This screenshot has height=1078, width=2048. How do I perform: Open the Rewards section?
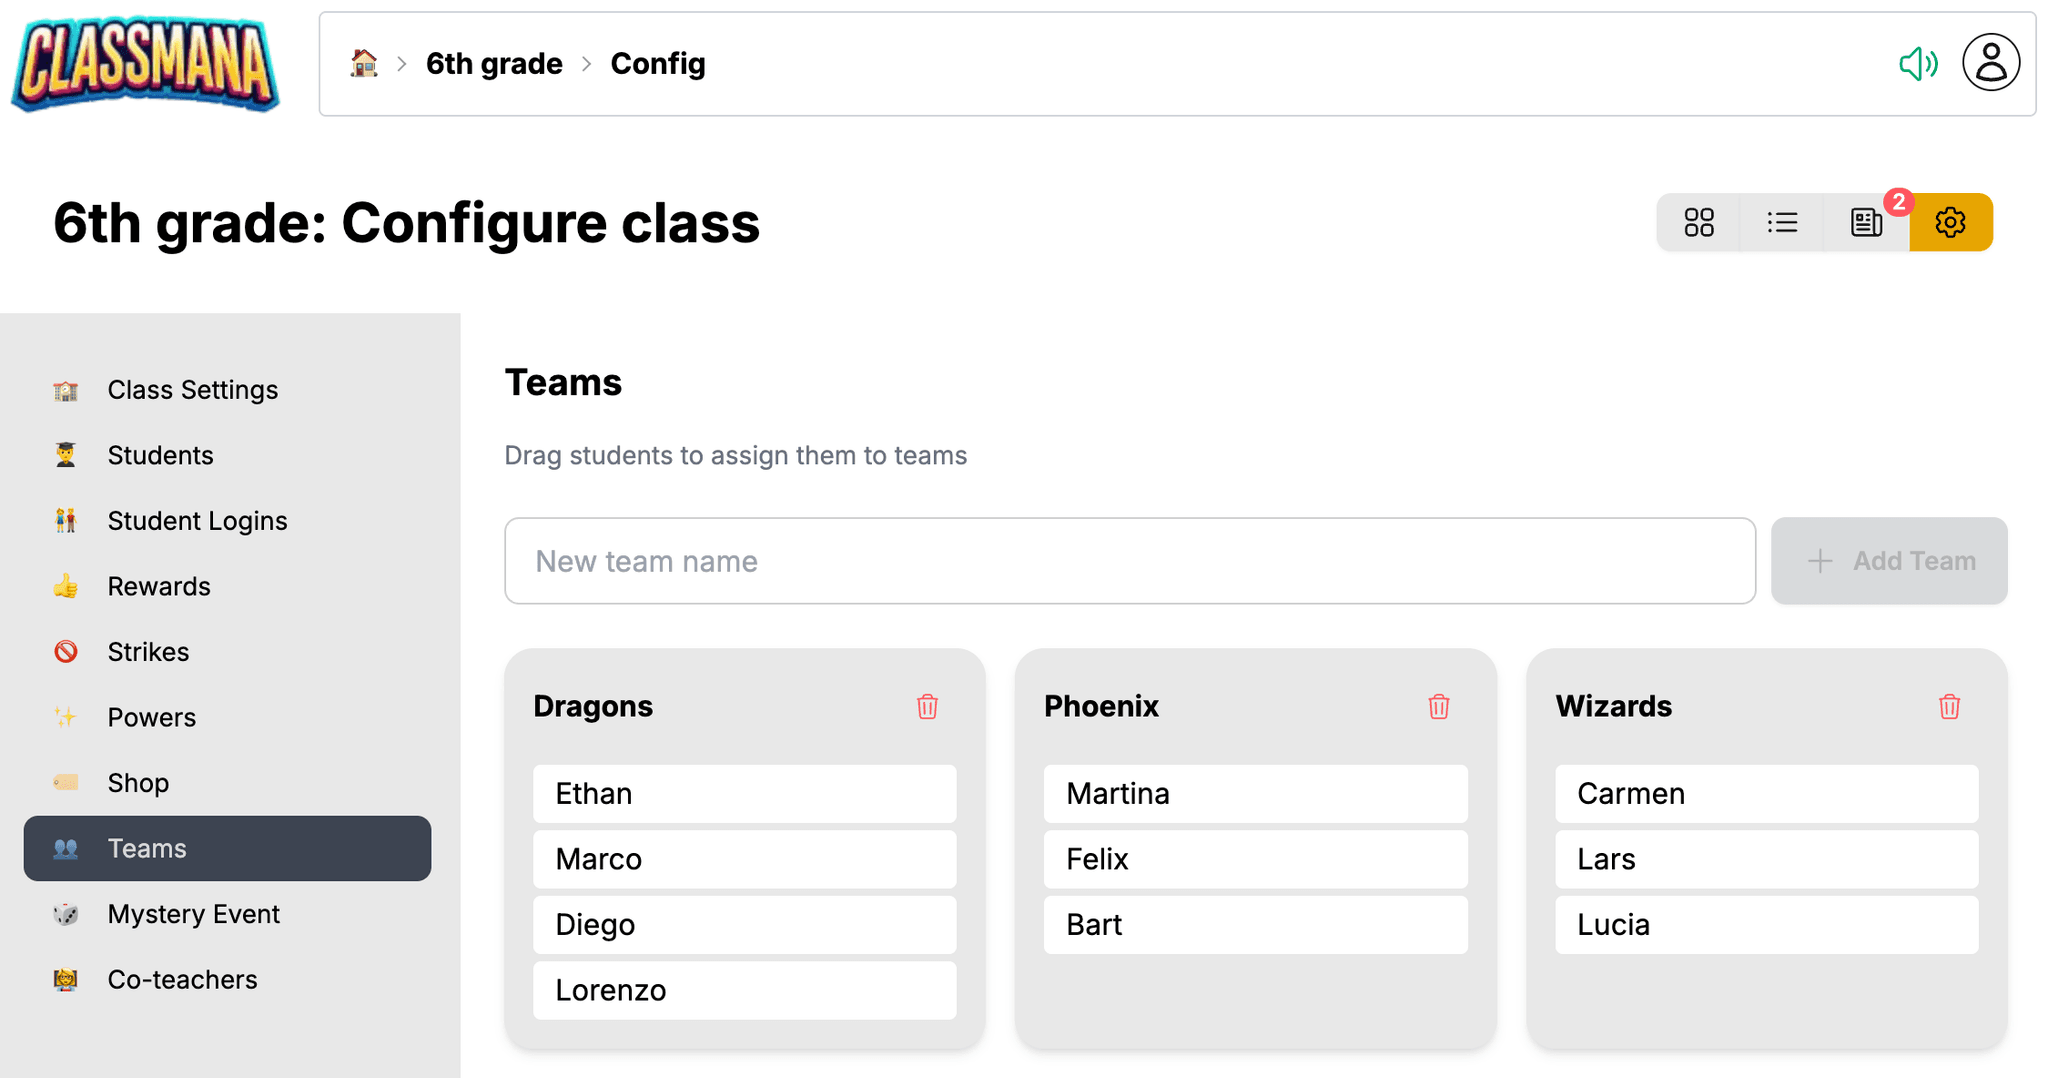159,586
